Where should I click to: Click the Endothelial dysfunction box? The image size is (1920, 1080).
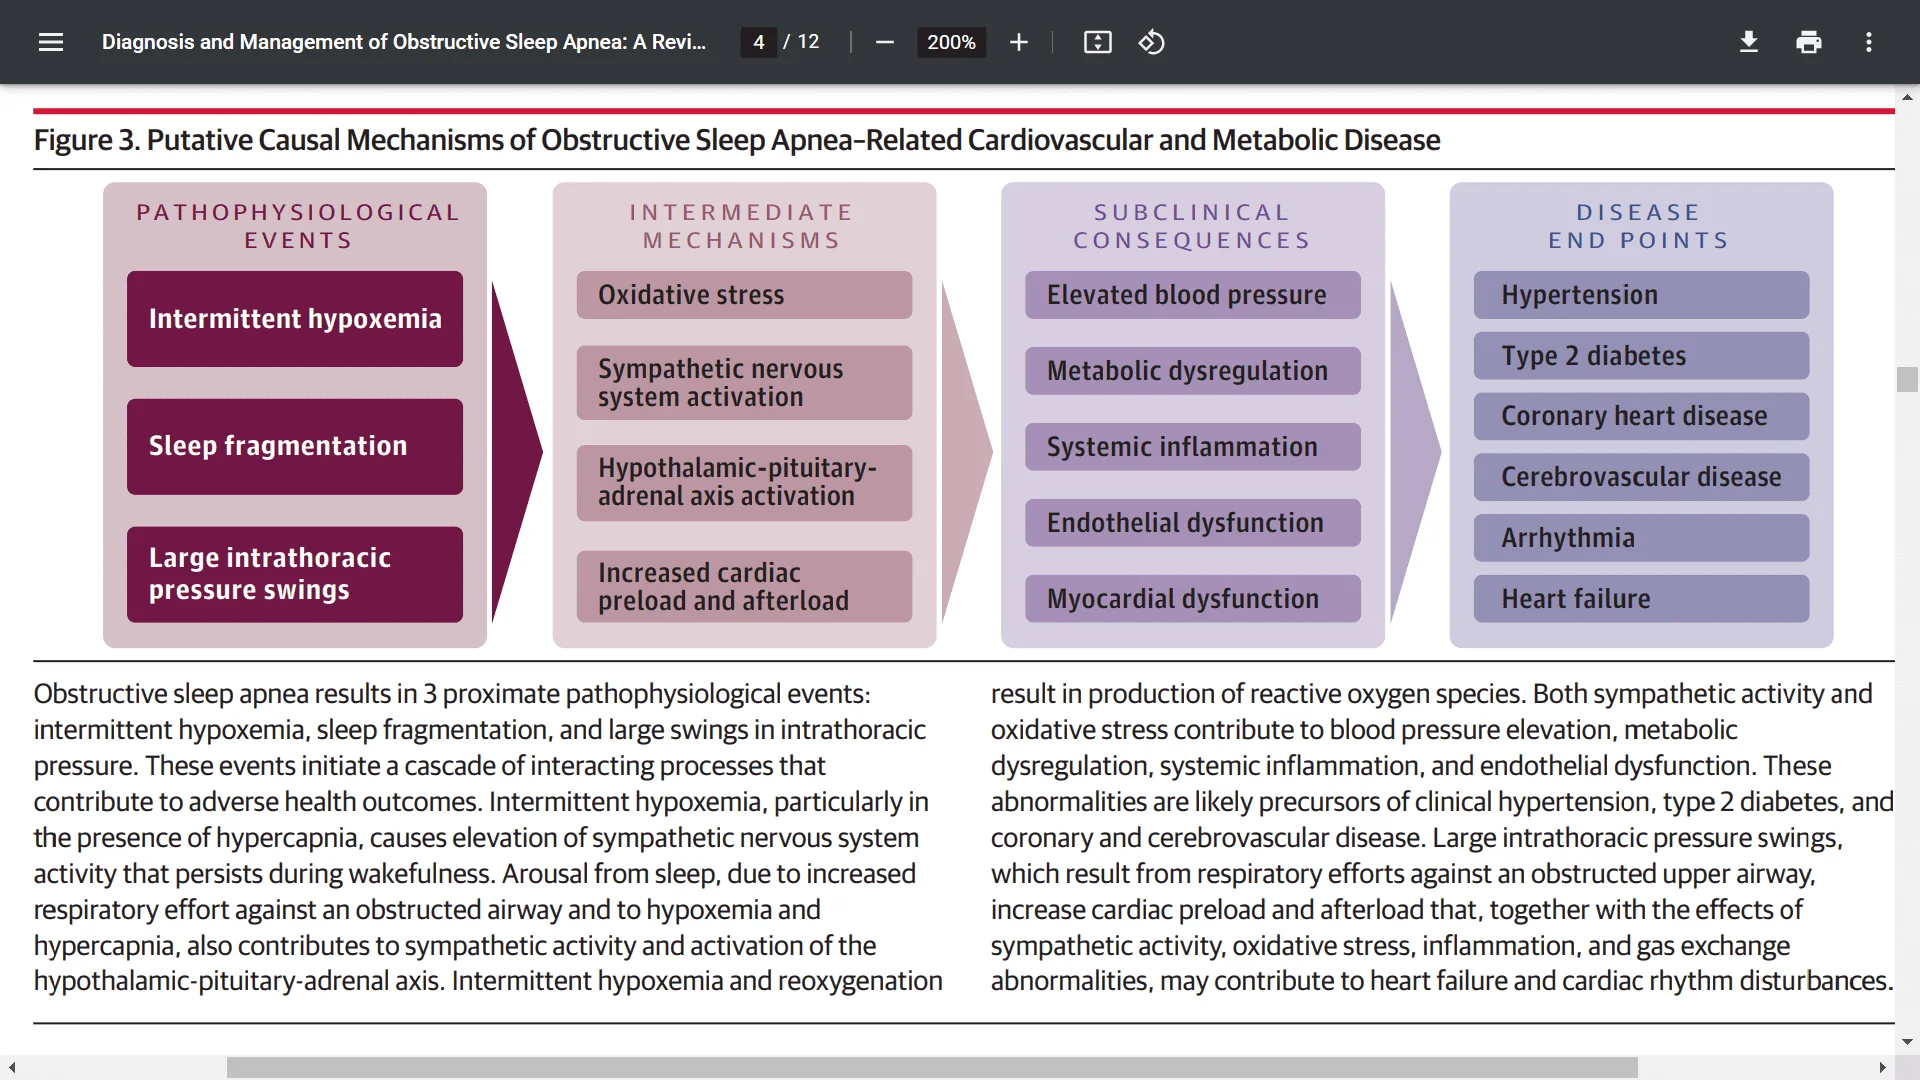point(1193,523)
